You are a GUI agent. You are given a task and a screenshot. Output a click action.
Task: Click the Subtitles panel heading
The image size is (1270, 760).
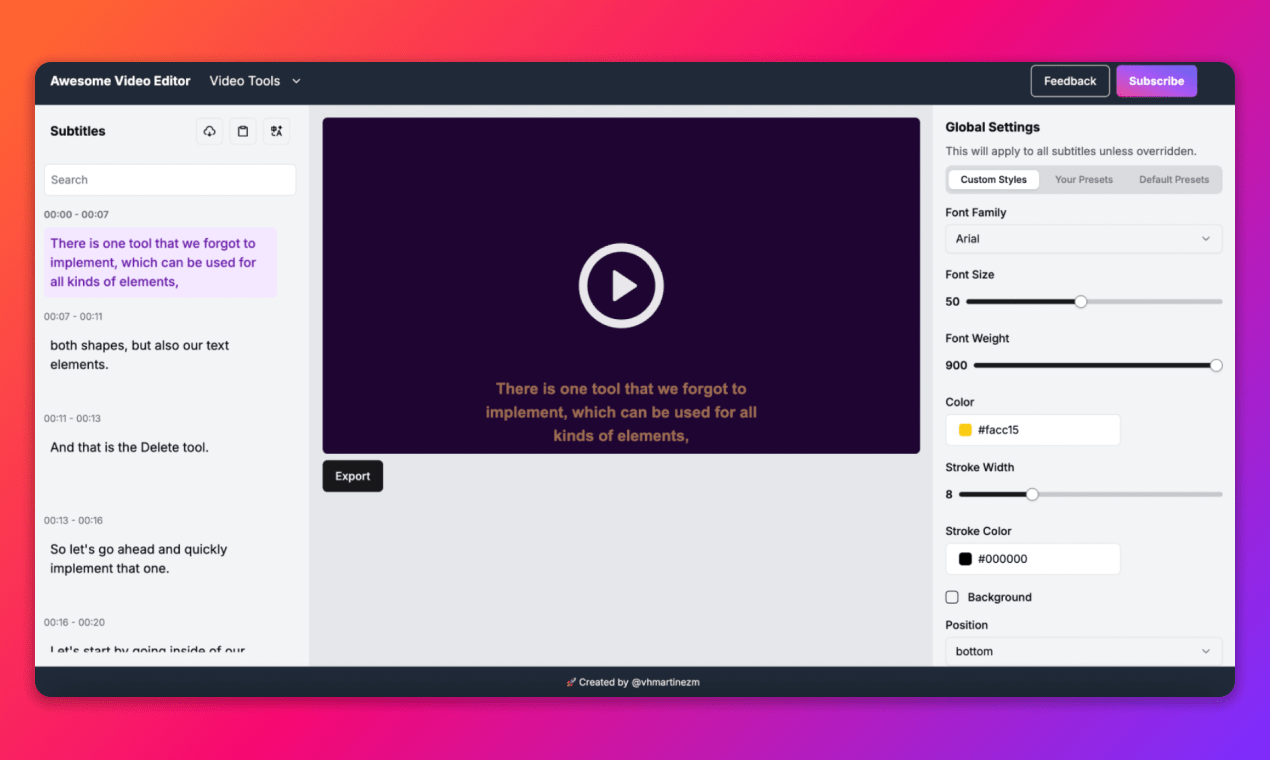pyautogui.click(x=78, y=131)
